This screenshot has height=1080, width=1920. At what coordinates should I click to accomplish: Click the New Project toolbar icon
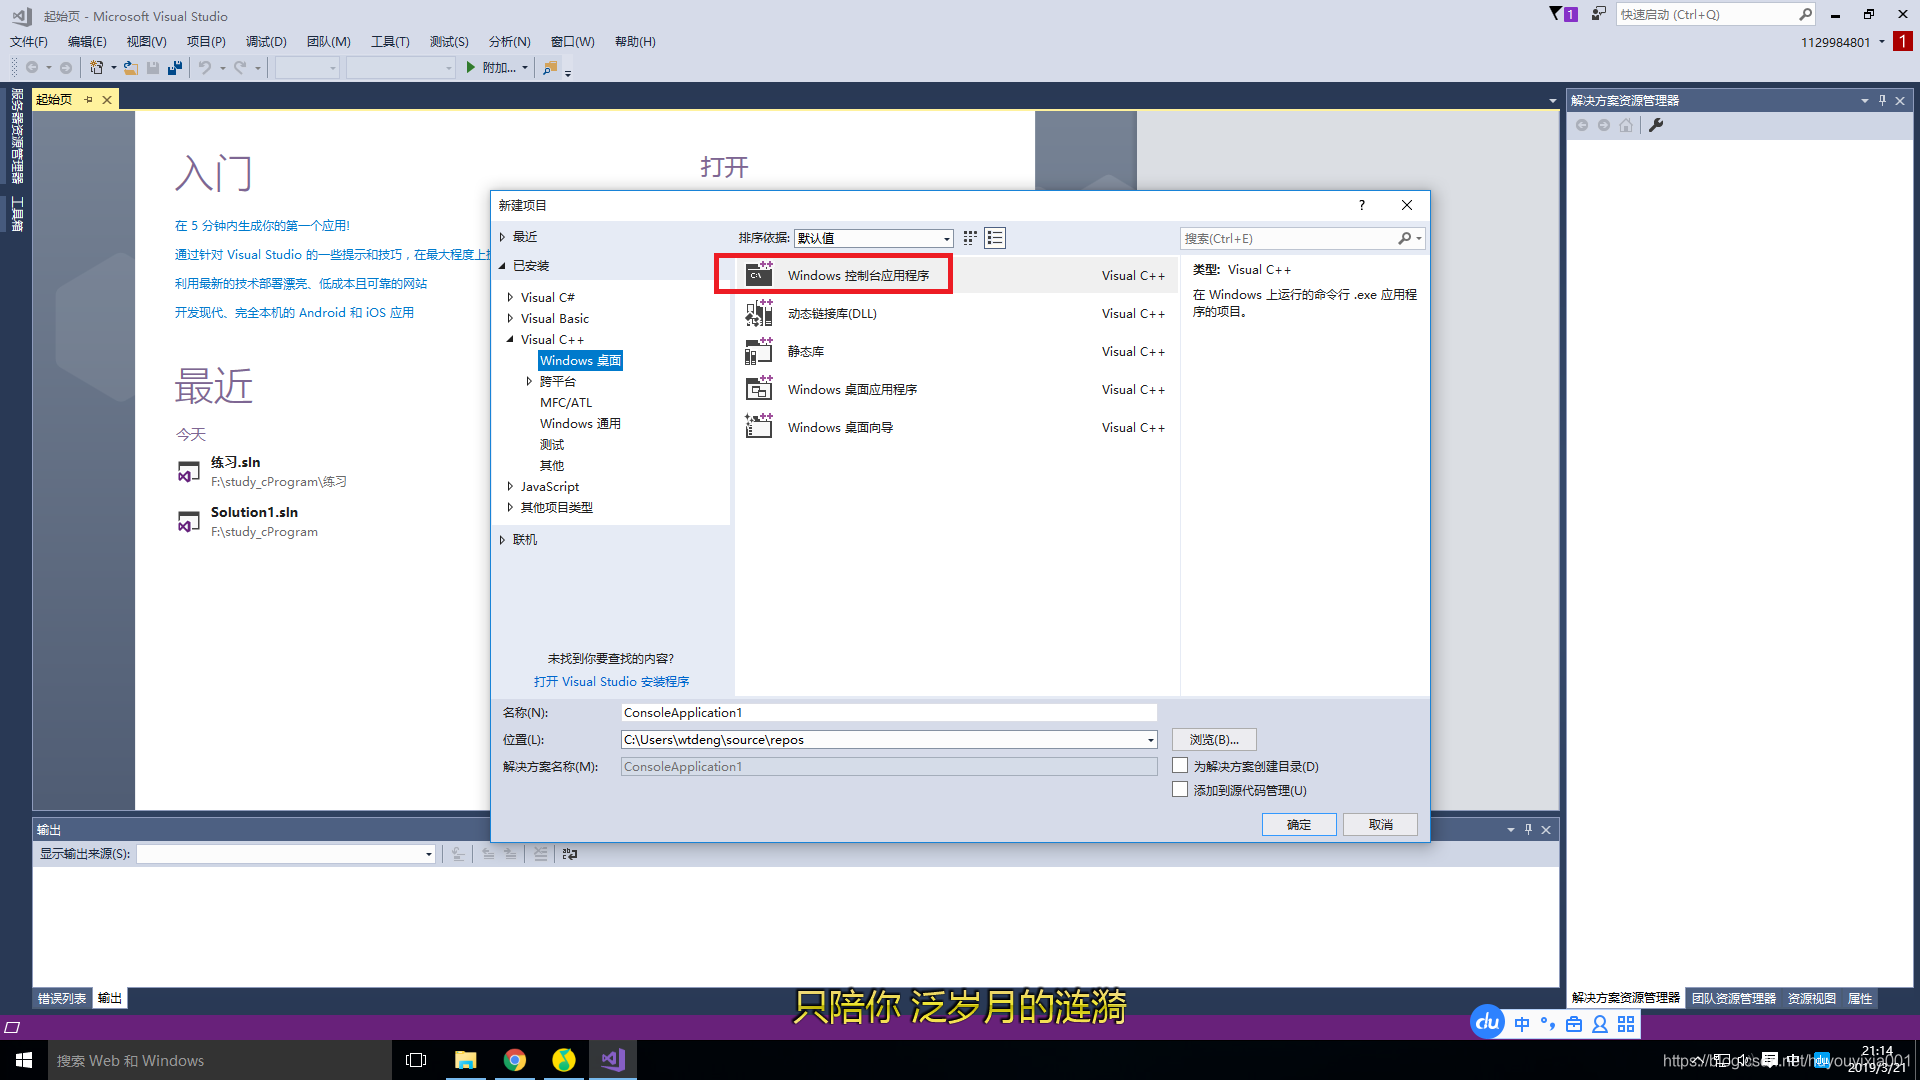tap(96, 67)
